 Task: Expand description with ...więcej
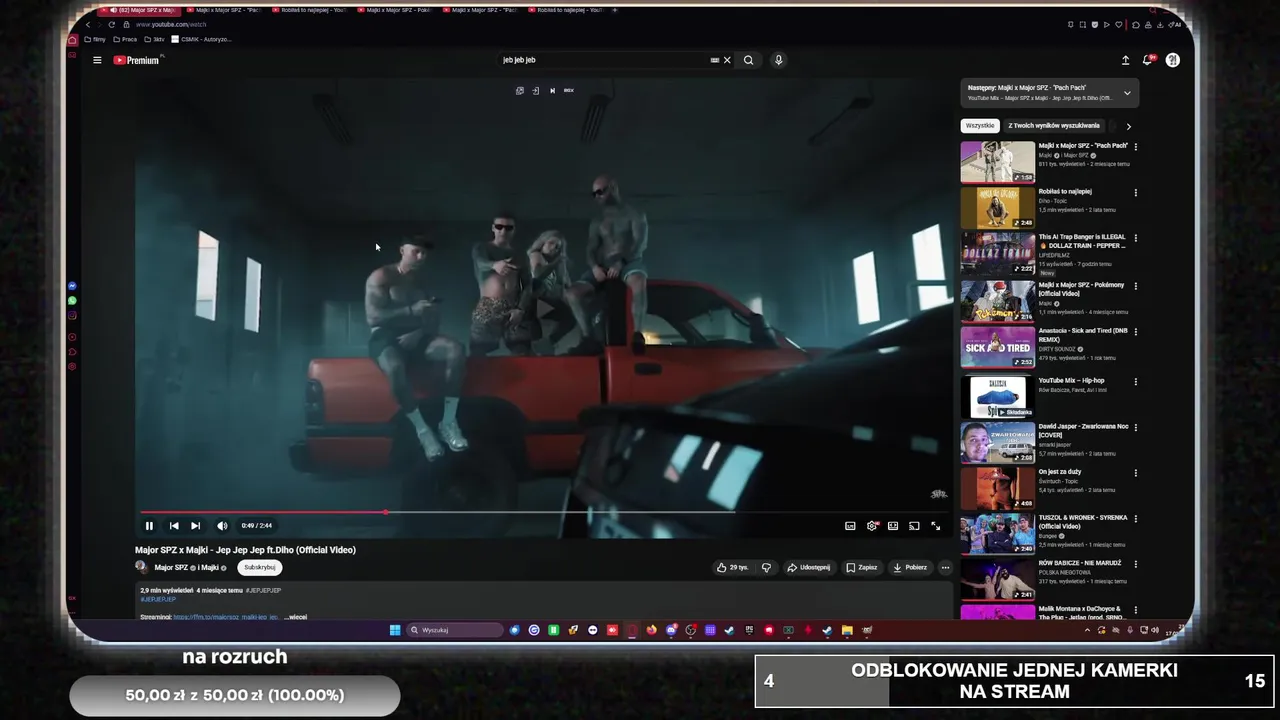(x=296, y=617)
